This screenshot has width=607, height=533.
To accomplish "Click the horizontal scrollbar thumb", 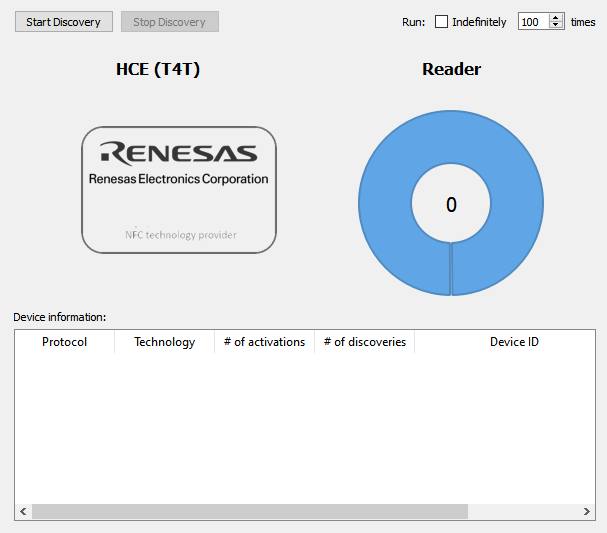I will [x=249, y=511].
